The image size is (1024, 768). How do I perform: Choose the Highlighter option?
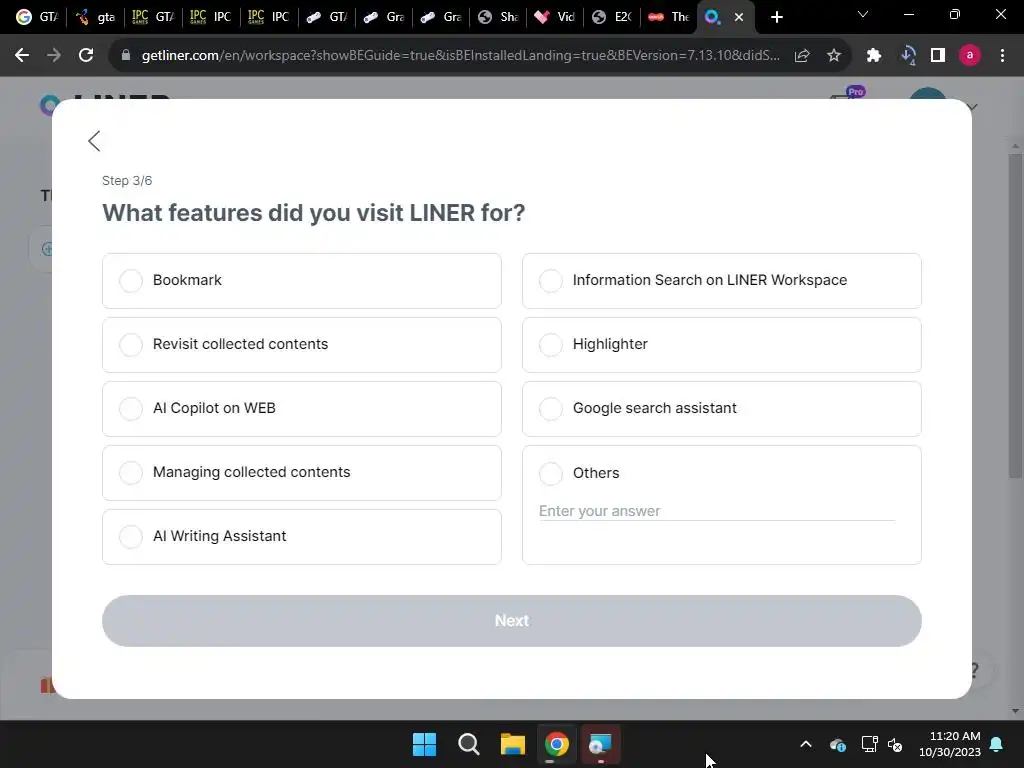pyautogui.click(x=722, y=345)
